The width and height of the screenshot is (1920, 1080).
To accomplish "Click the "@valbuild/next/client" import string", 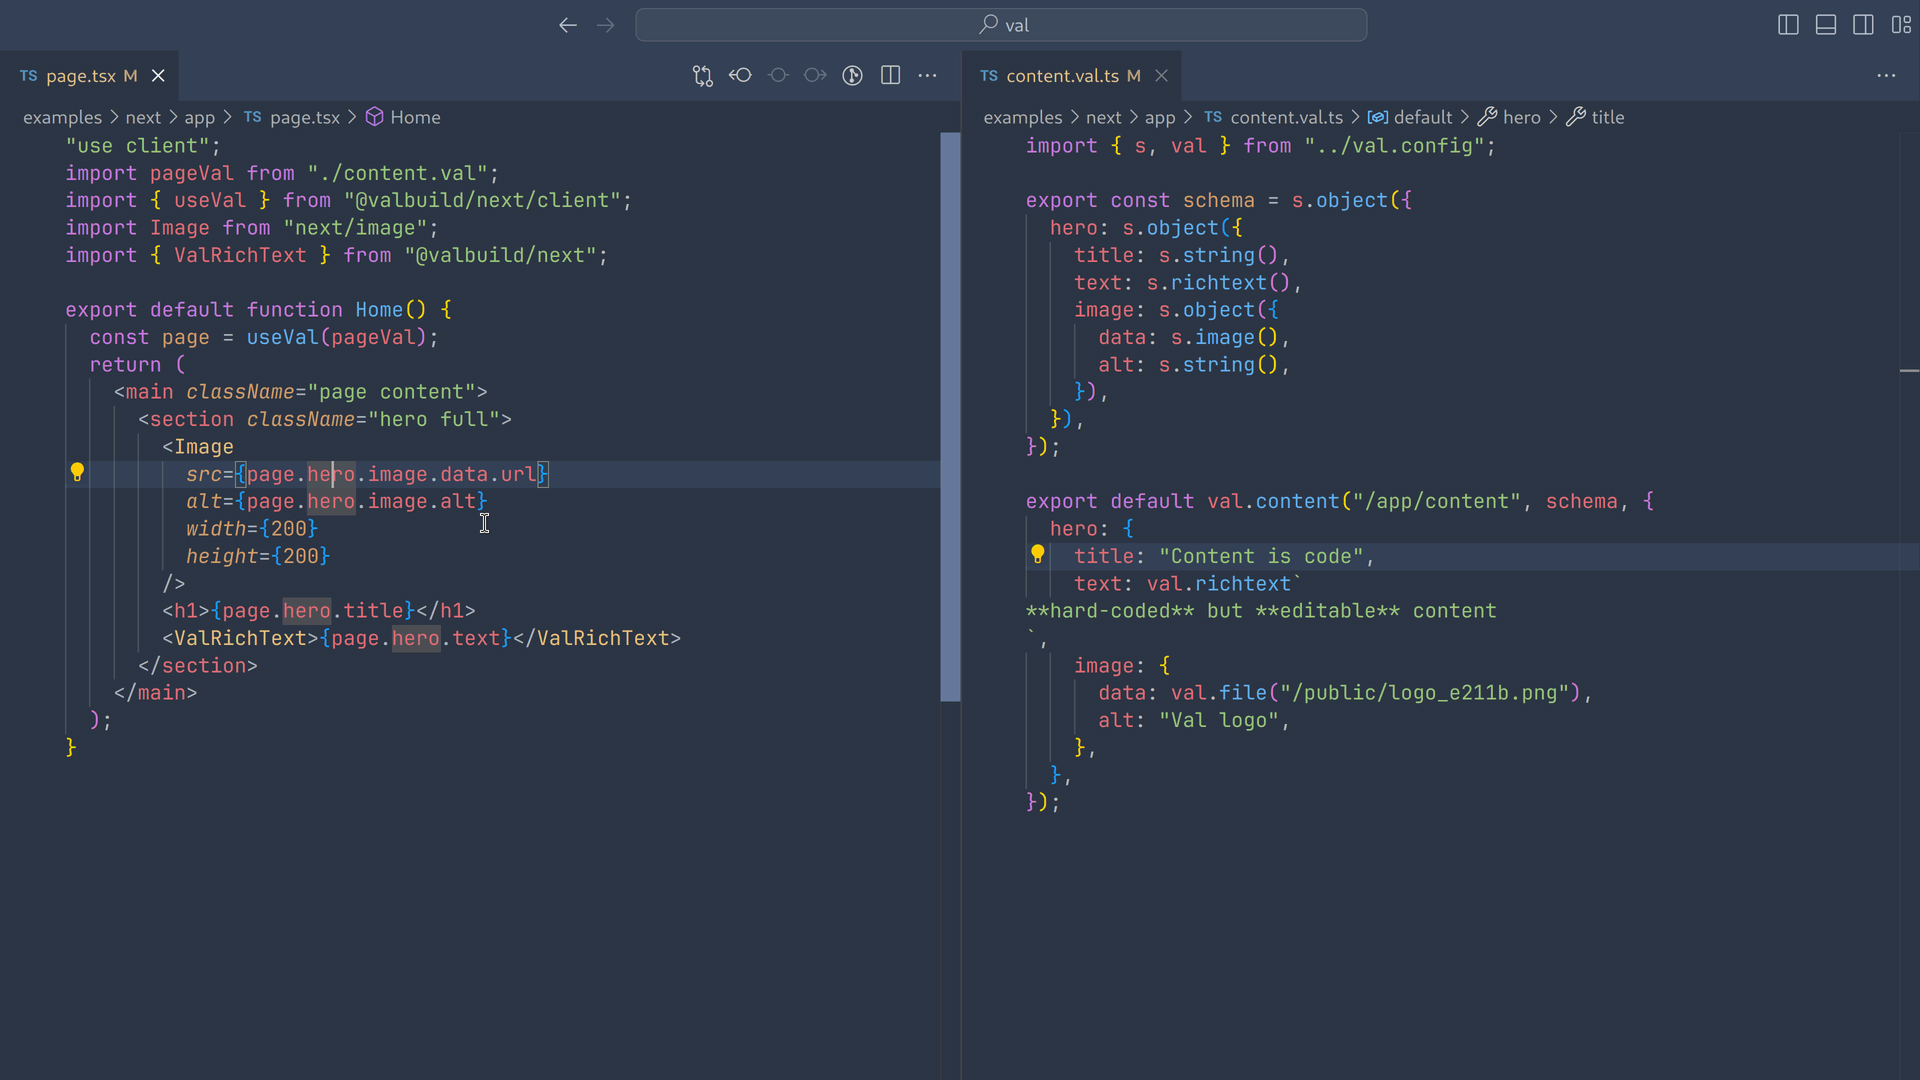I will (x=482, y=200).
